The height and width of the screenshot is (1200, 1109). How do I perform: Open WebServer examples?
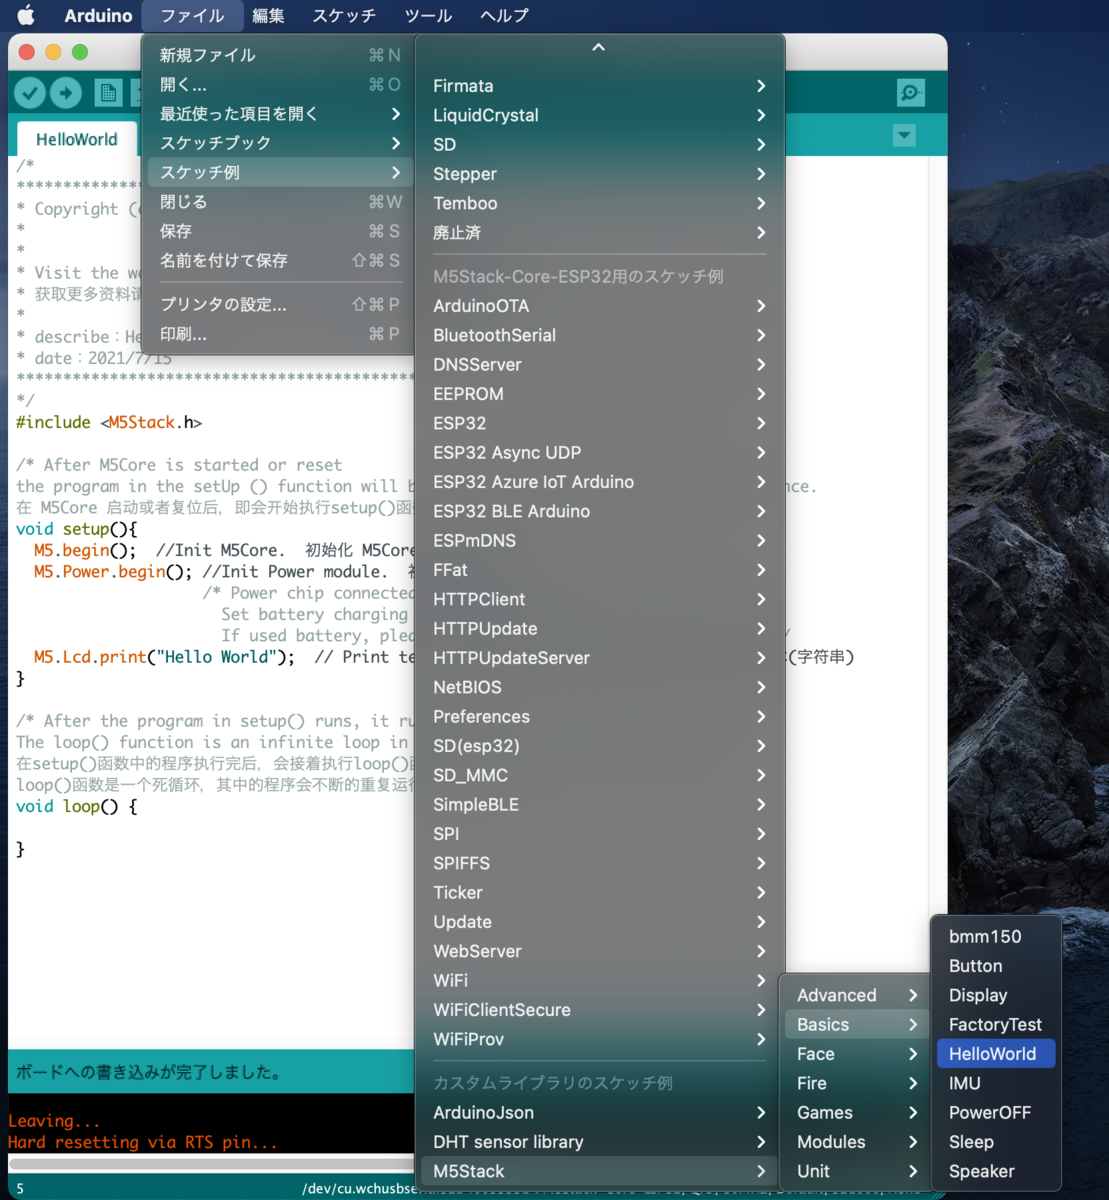[x=600, y=951]
